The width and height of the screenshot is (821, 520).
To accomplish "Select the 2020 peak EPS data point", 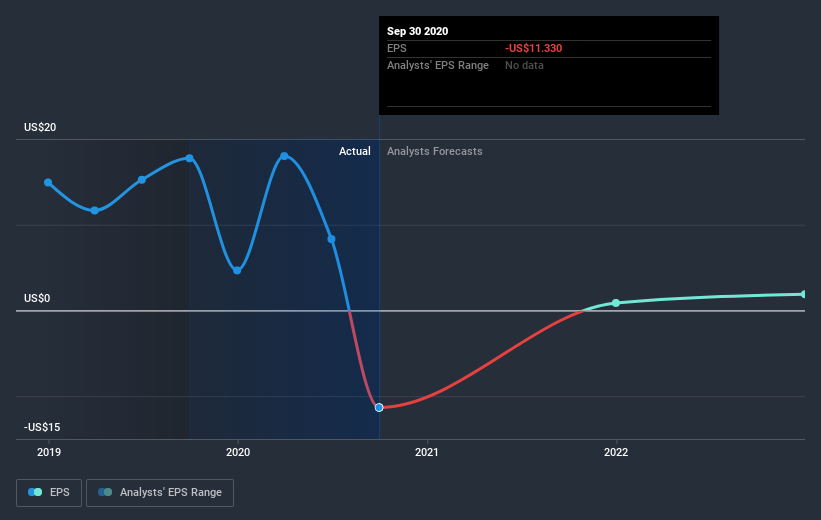I will 284,156.
